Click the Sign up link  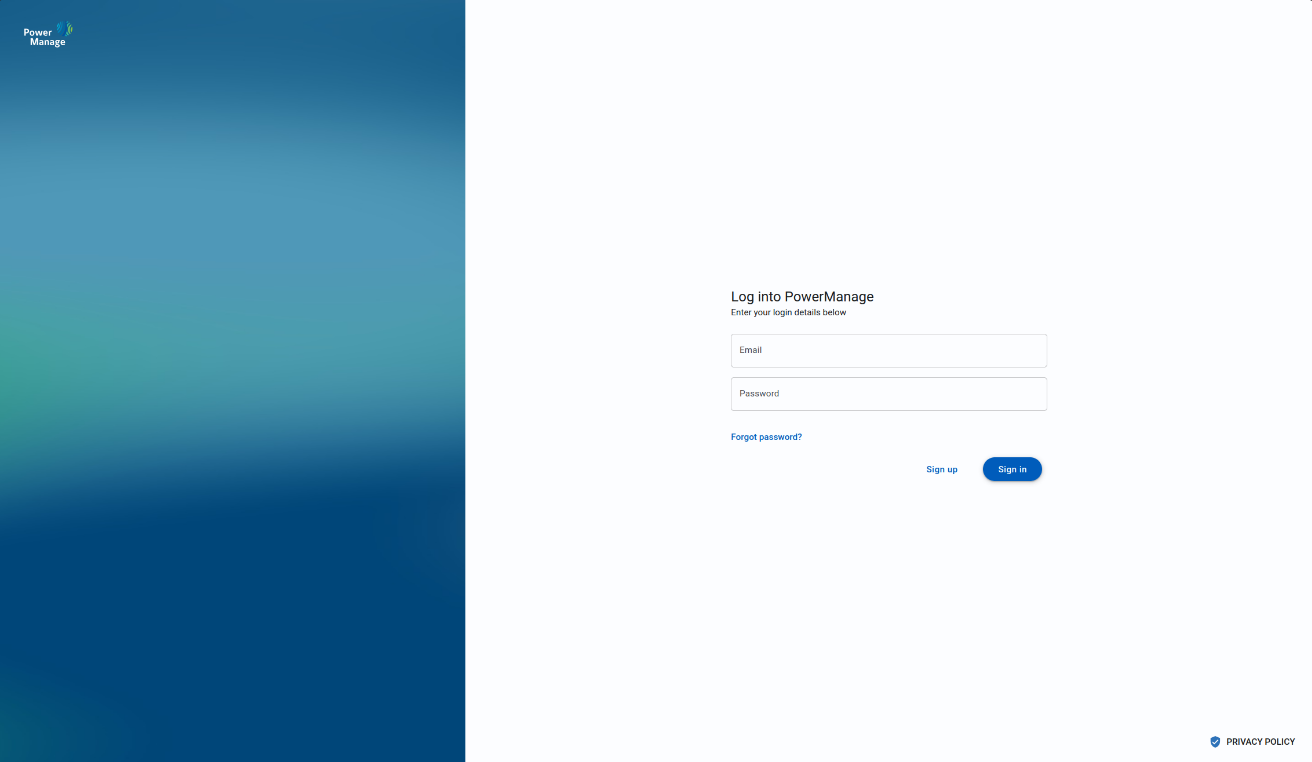pyautogui.click(x=941, y=468)
